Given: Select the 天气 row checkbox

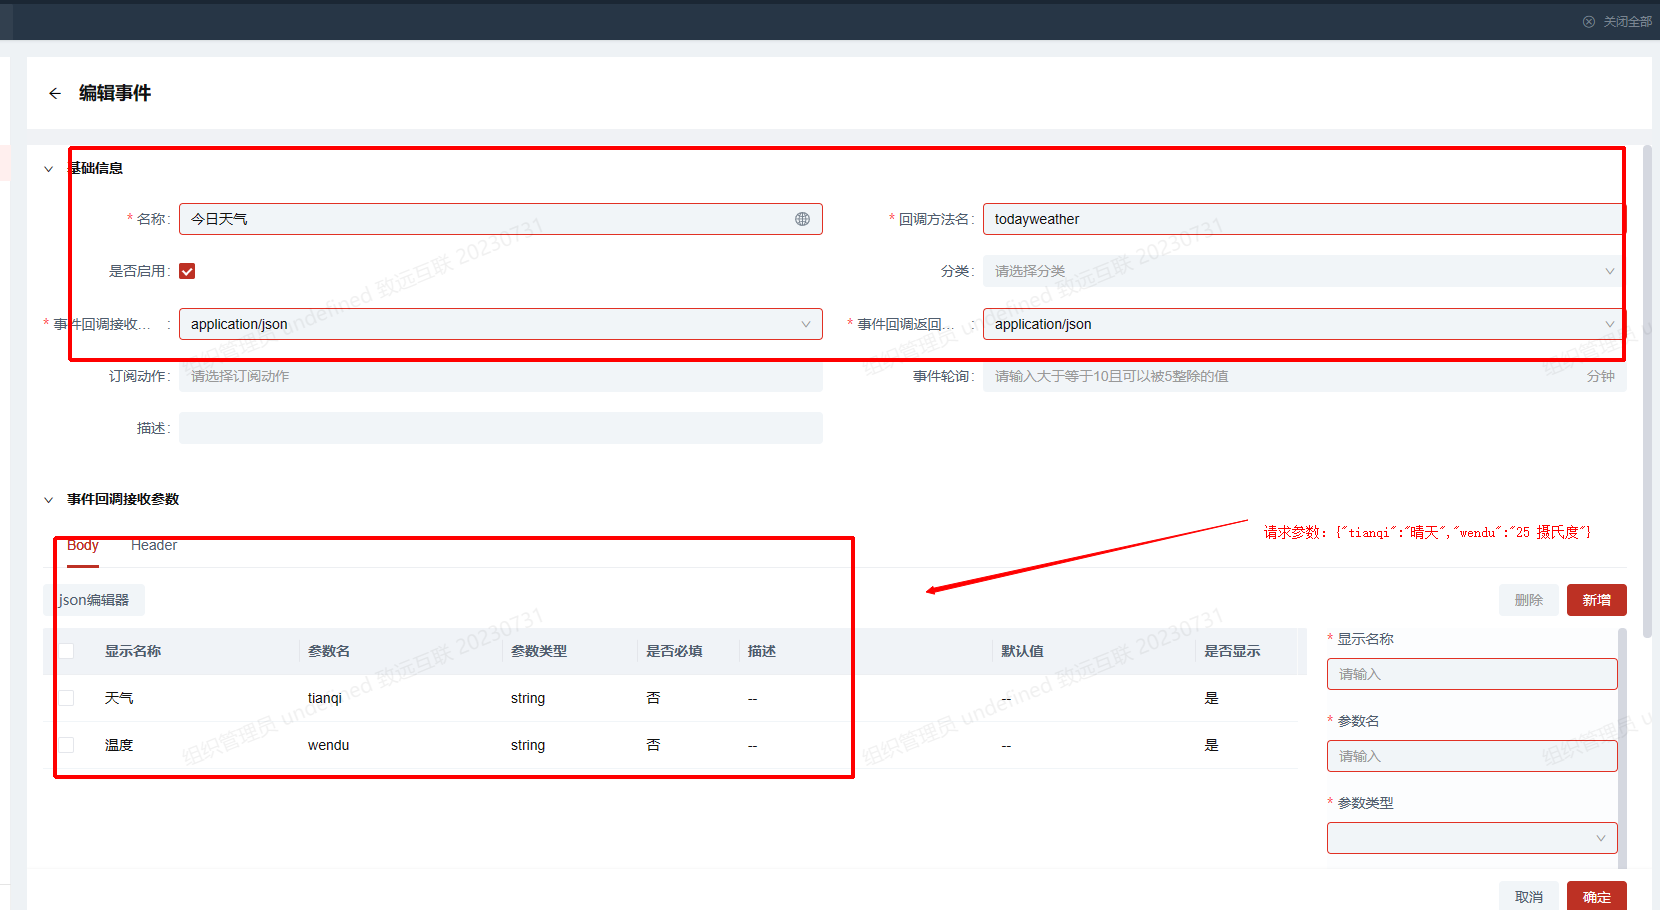Looking at the screenshot, I should pos(66,698).
